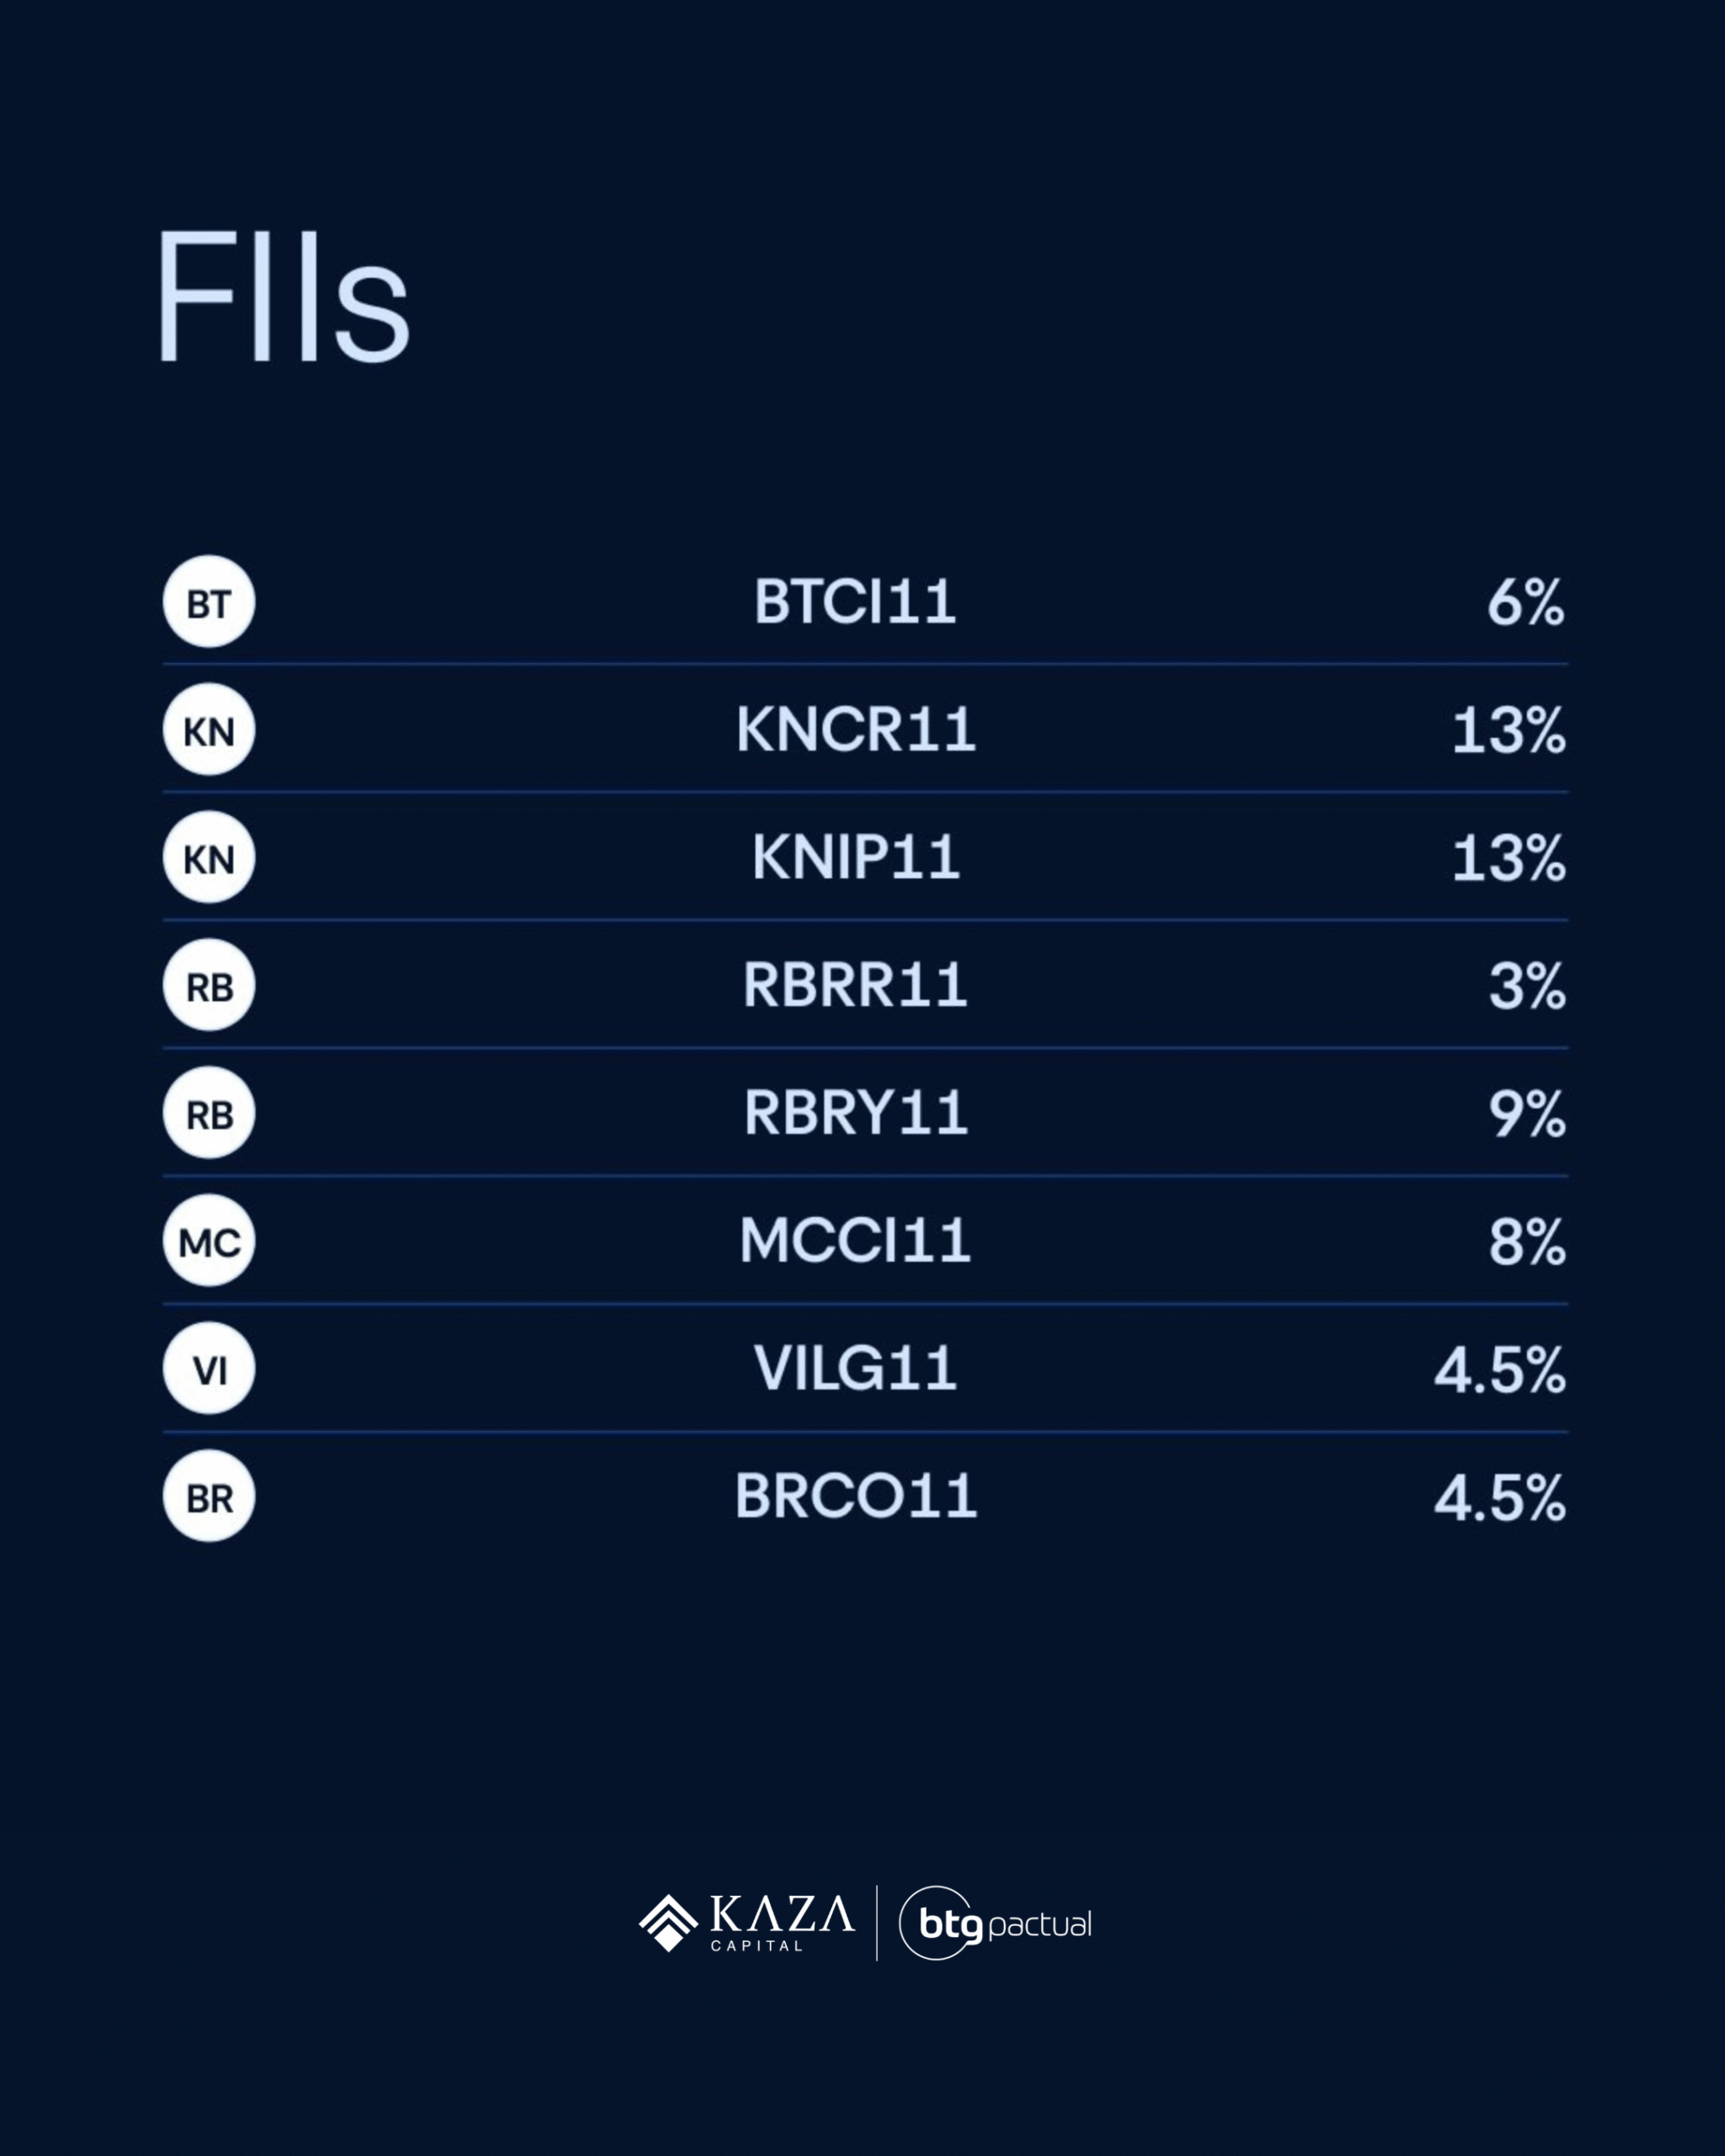Image resolution: width=1725 pixels, height=2156 pixels.
Task: Open the BTCI11 fund ticker
Action: [855, 602]
